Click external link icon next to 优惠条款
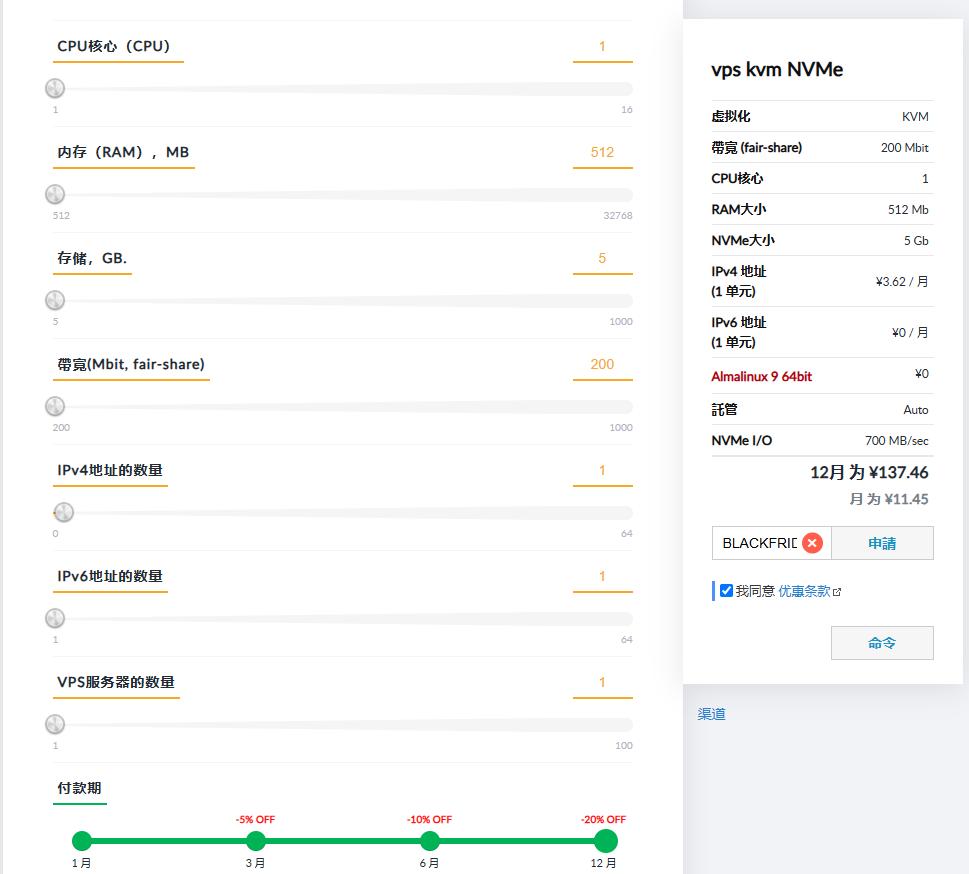This screenshot has width=969, height=874. coord(837,592)
